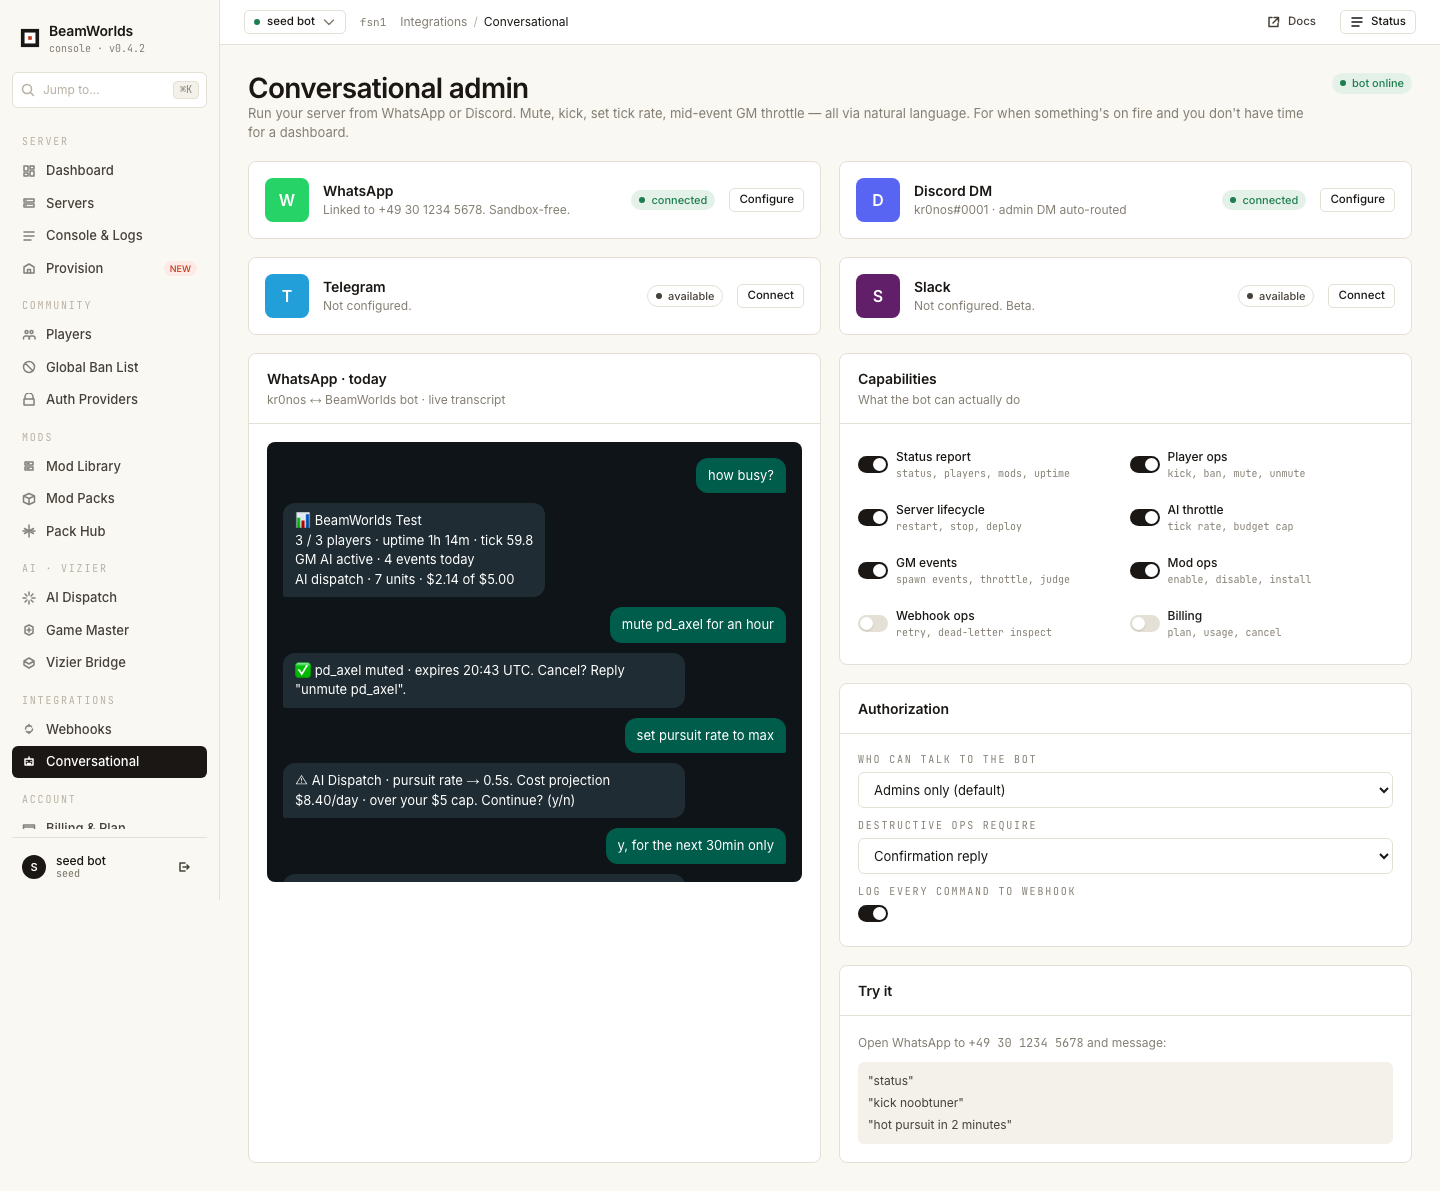Screen dimensions: 1440x1191
Task: Open Dashboard from its sidebar icon
Action: [x=29, y=171]
